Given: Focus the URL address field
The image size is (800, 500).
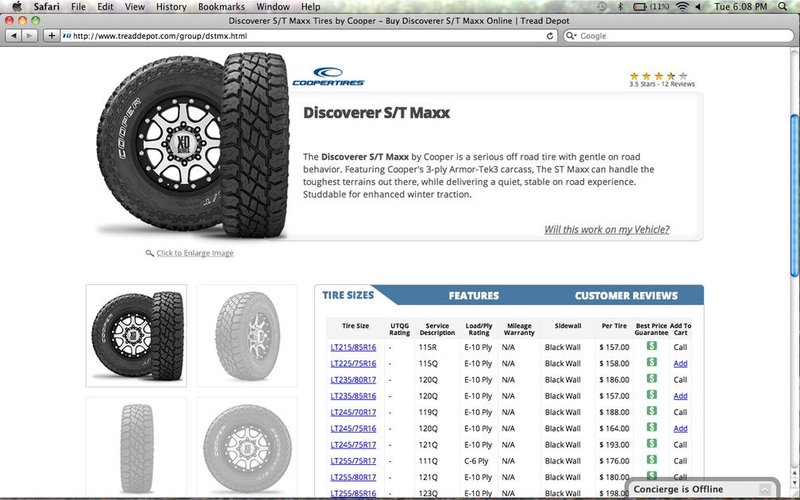Looking at the screenshot, I should (x=309, y=36).
